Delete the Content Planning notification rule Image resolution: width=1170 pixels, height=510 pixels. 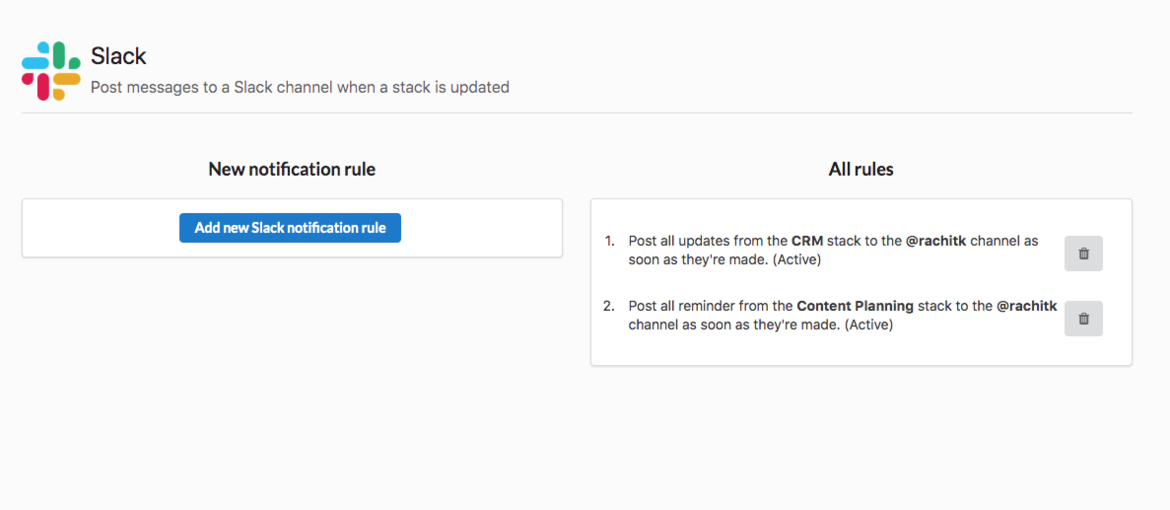pyautogui.click(x=1083, y=319)
